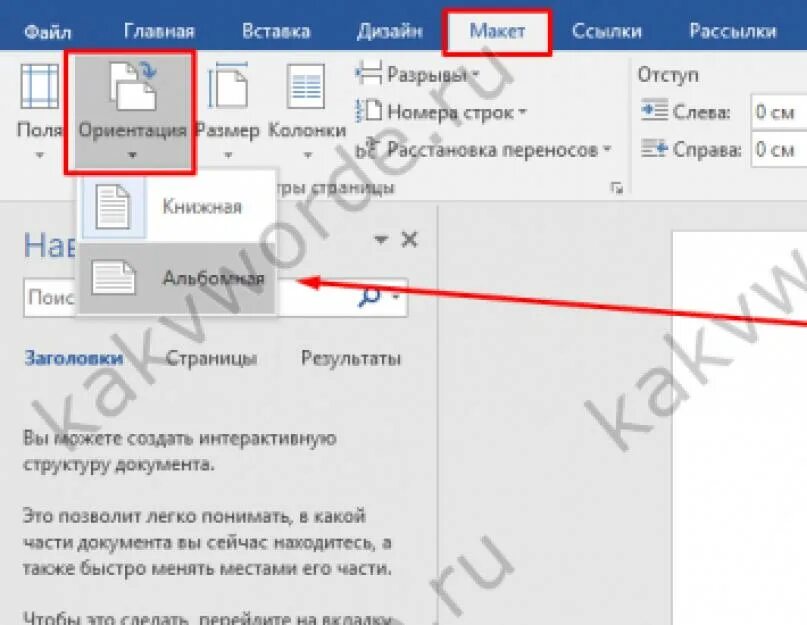Switch to Результаты navigation tab

coord(351,358)
